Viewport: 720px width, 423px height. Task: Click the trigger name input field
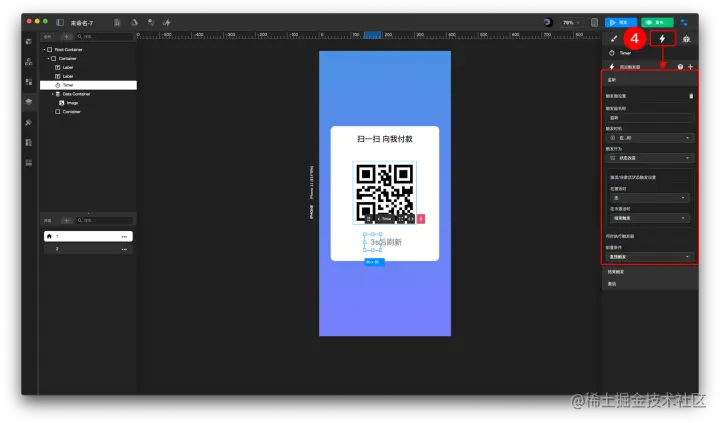pyautogui.click(x=649, y=118)
